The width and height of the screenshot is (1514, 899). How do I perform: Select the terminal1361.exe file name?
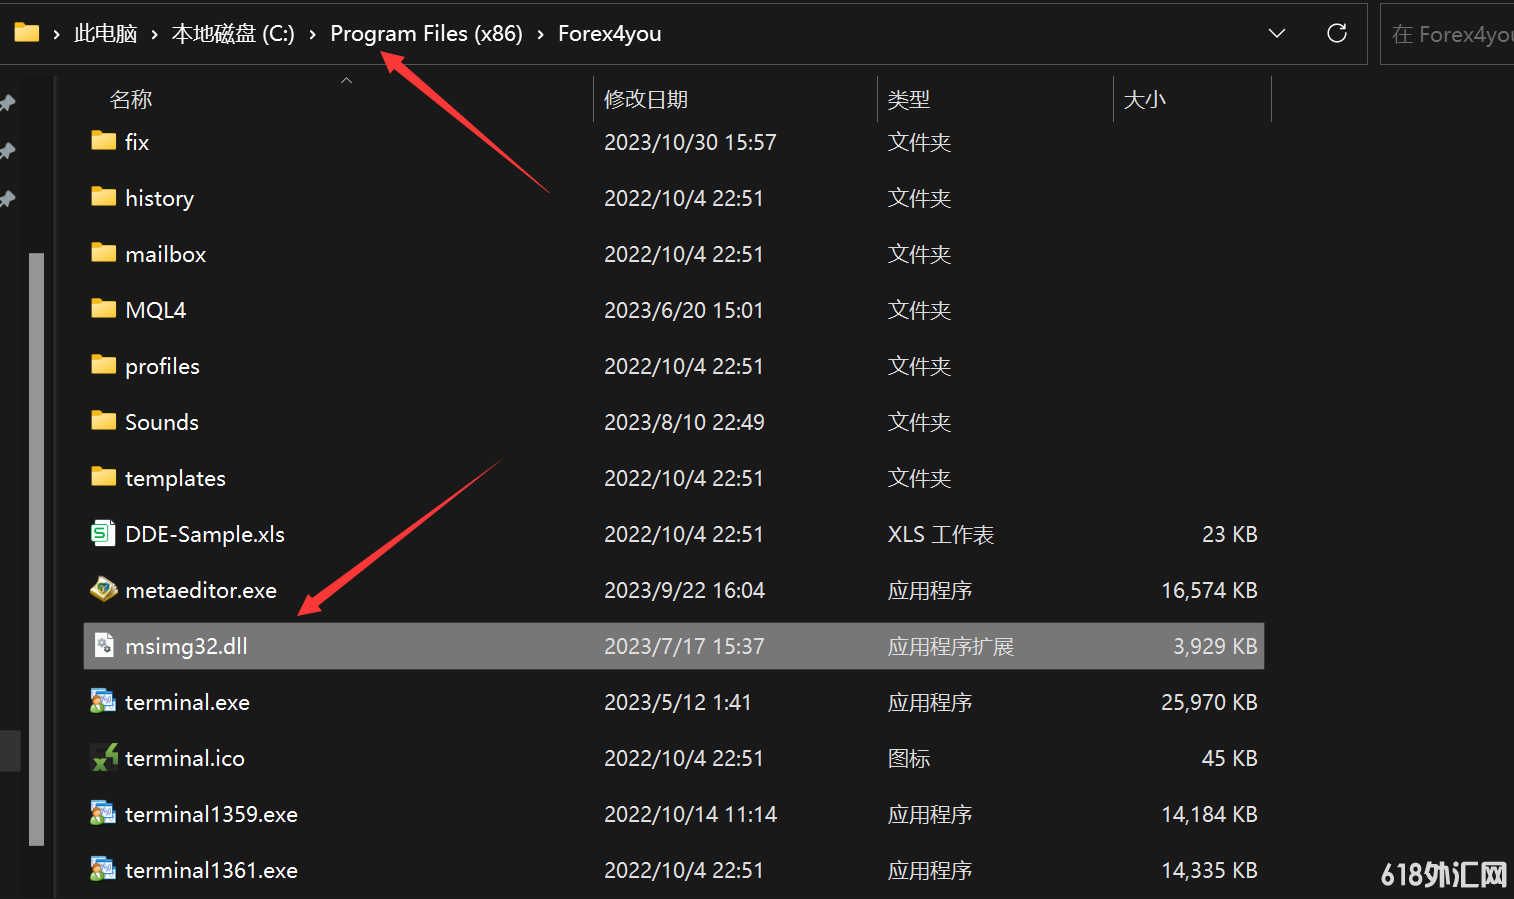tap(211, 870)
